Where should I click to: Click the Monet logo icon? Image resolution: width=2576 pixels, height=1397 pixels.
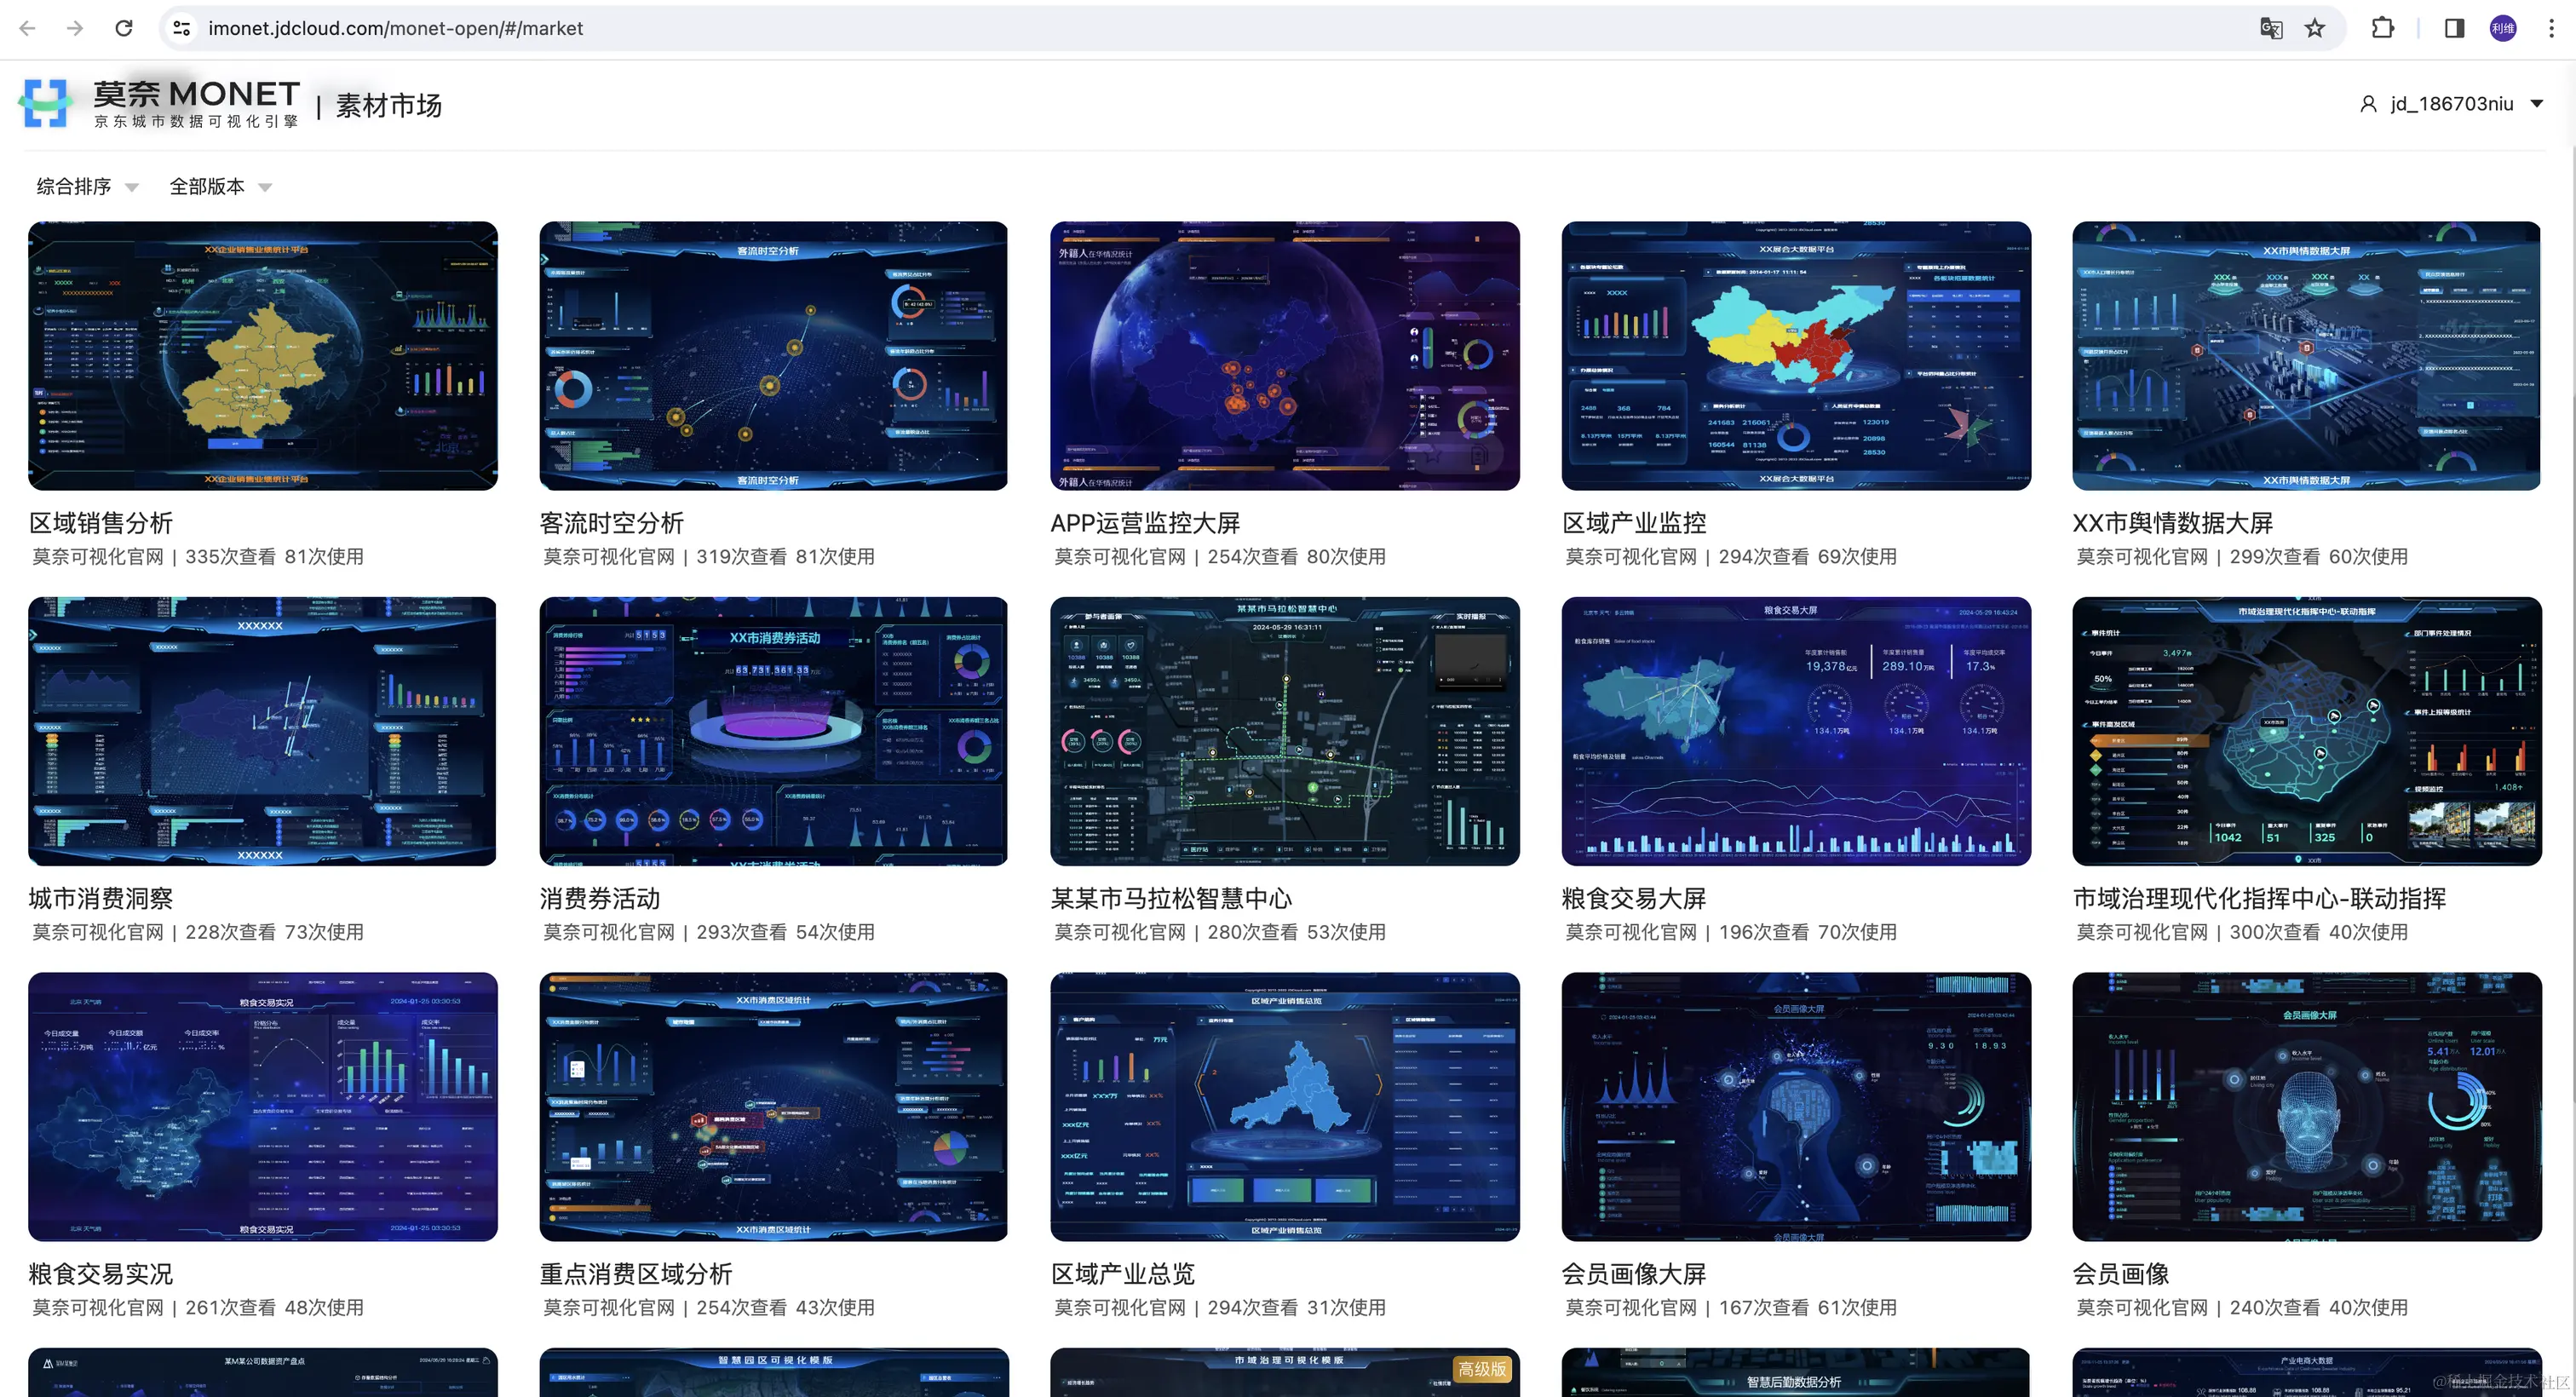45,104
